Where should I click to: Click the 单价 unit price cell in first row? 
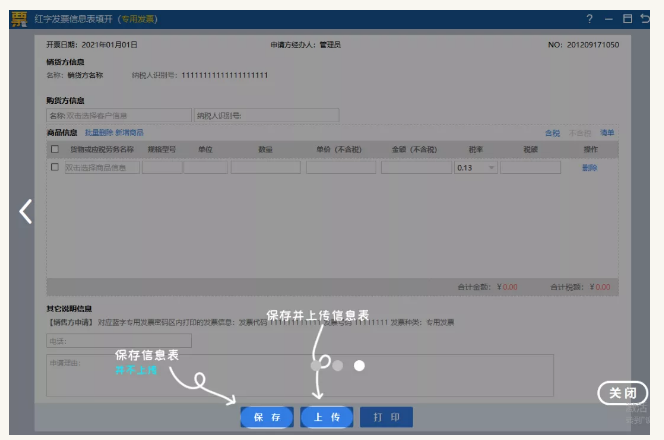click(x=341, y=168)
